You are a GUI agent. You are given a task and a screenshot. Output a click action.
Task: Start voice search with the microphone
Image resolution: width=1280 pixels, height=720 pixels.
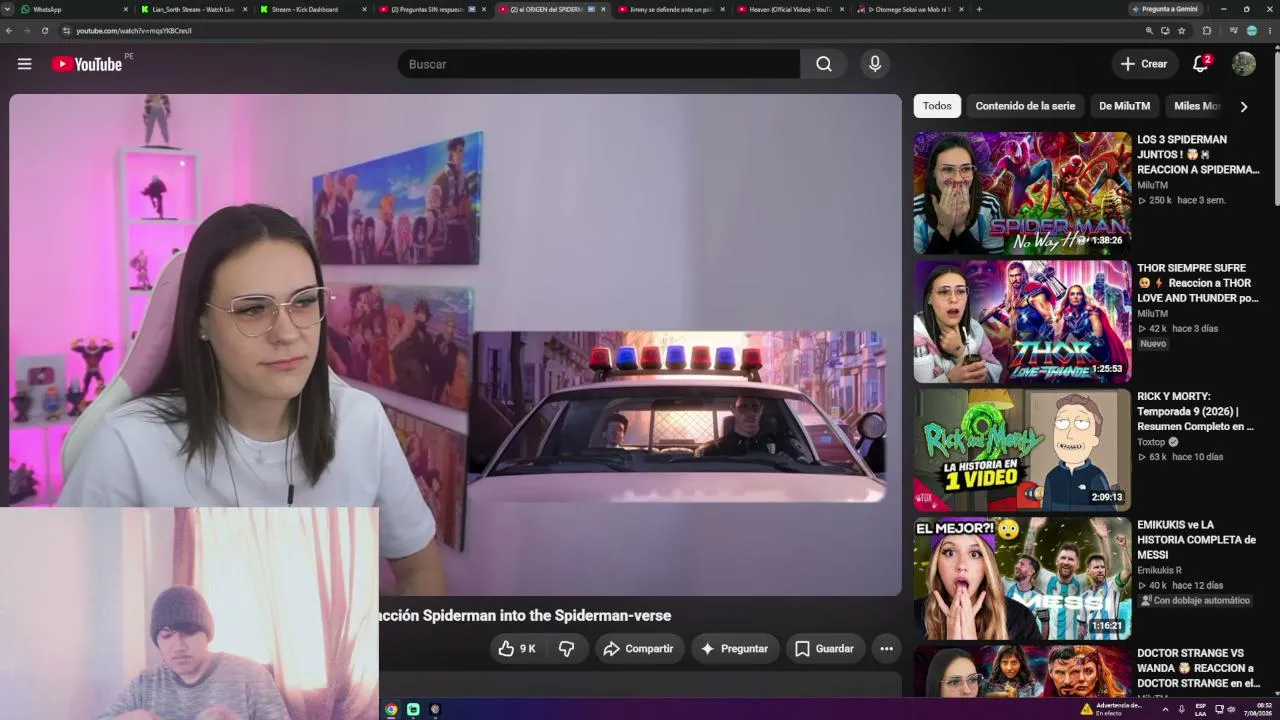(x=875, y=64)
